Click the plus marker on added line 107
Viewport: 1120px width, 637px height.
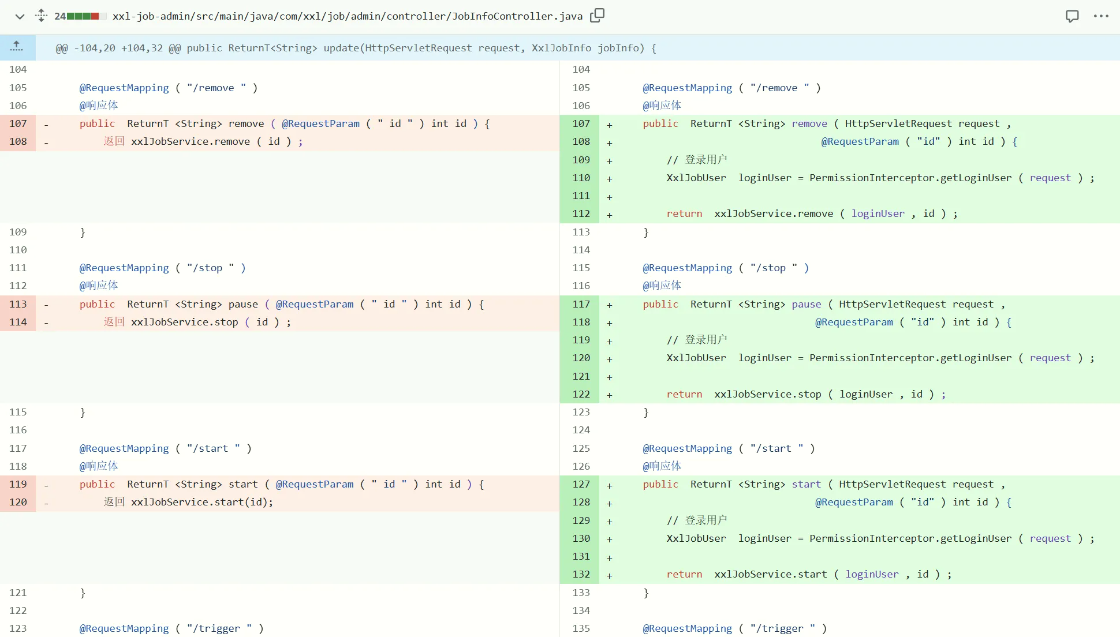[x=609, y=124]
